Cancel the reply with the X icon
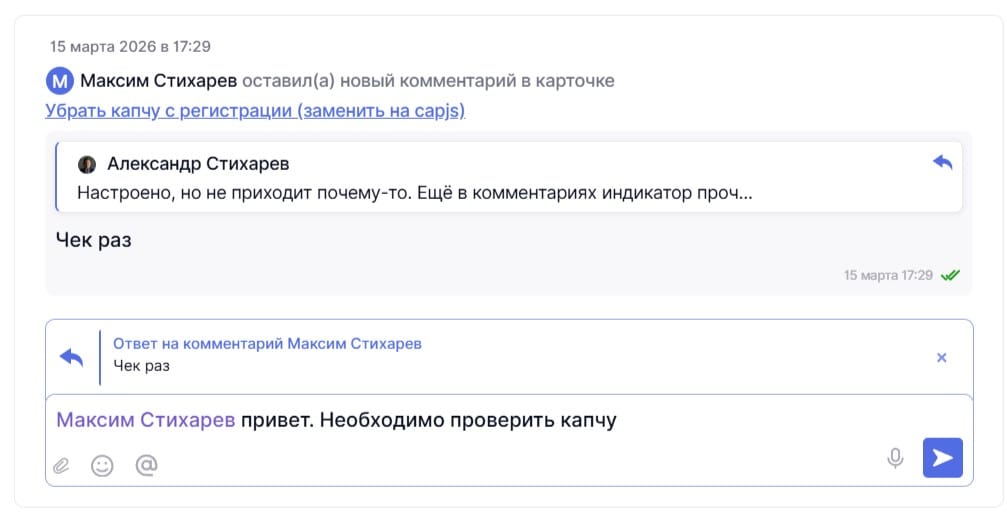This screenshot has height=515, width=1007. point(941,357)
